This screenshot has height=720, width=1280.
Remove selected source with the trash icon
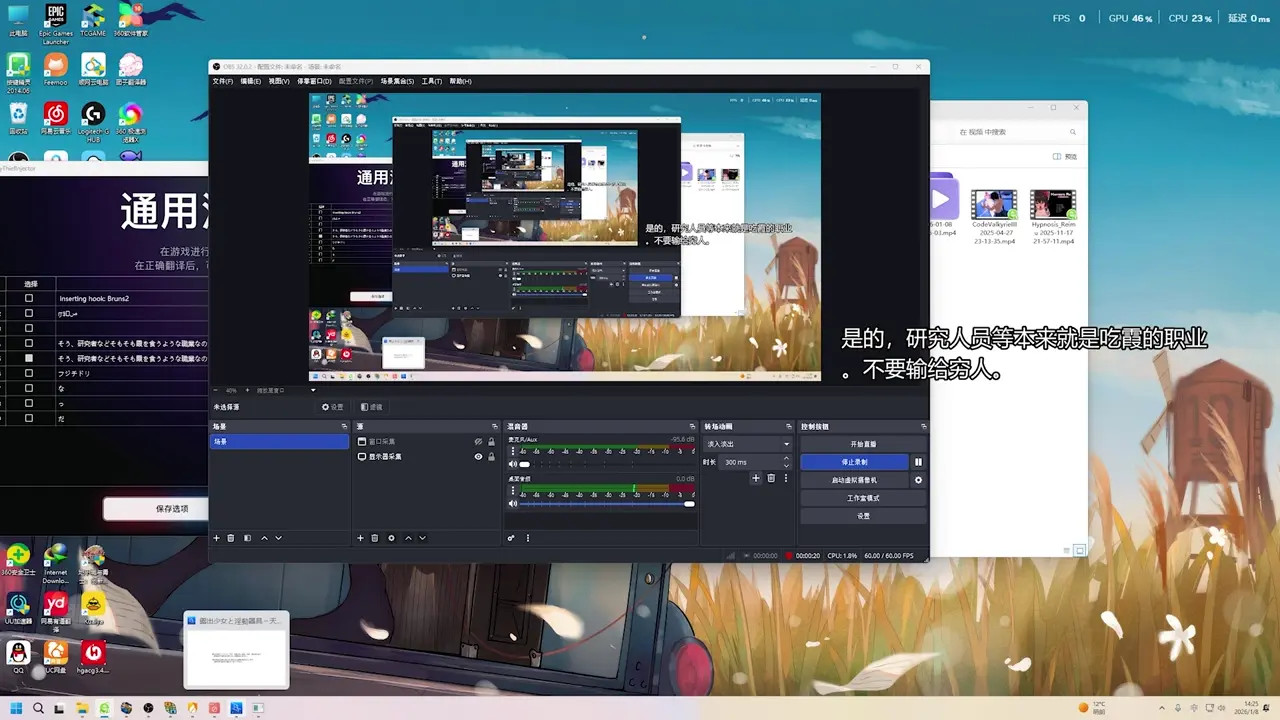coord(375,538)
